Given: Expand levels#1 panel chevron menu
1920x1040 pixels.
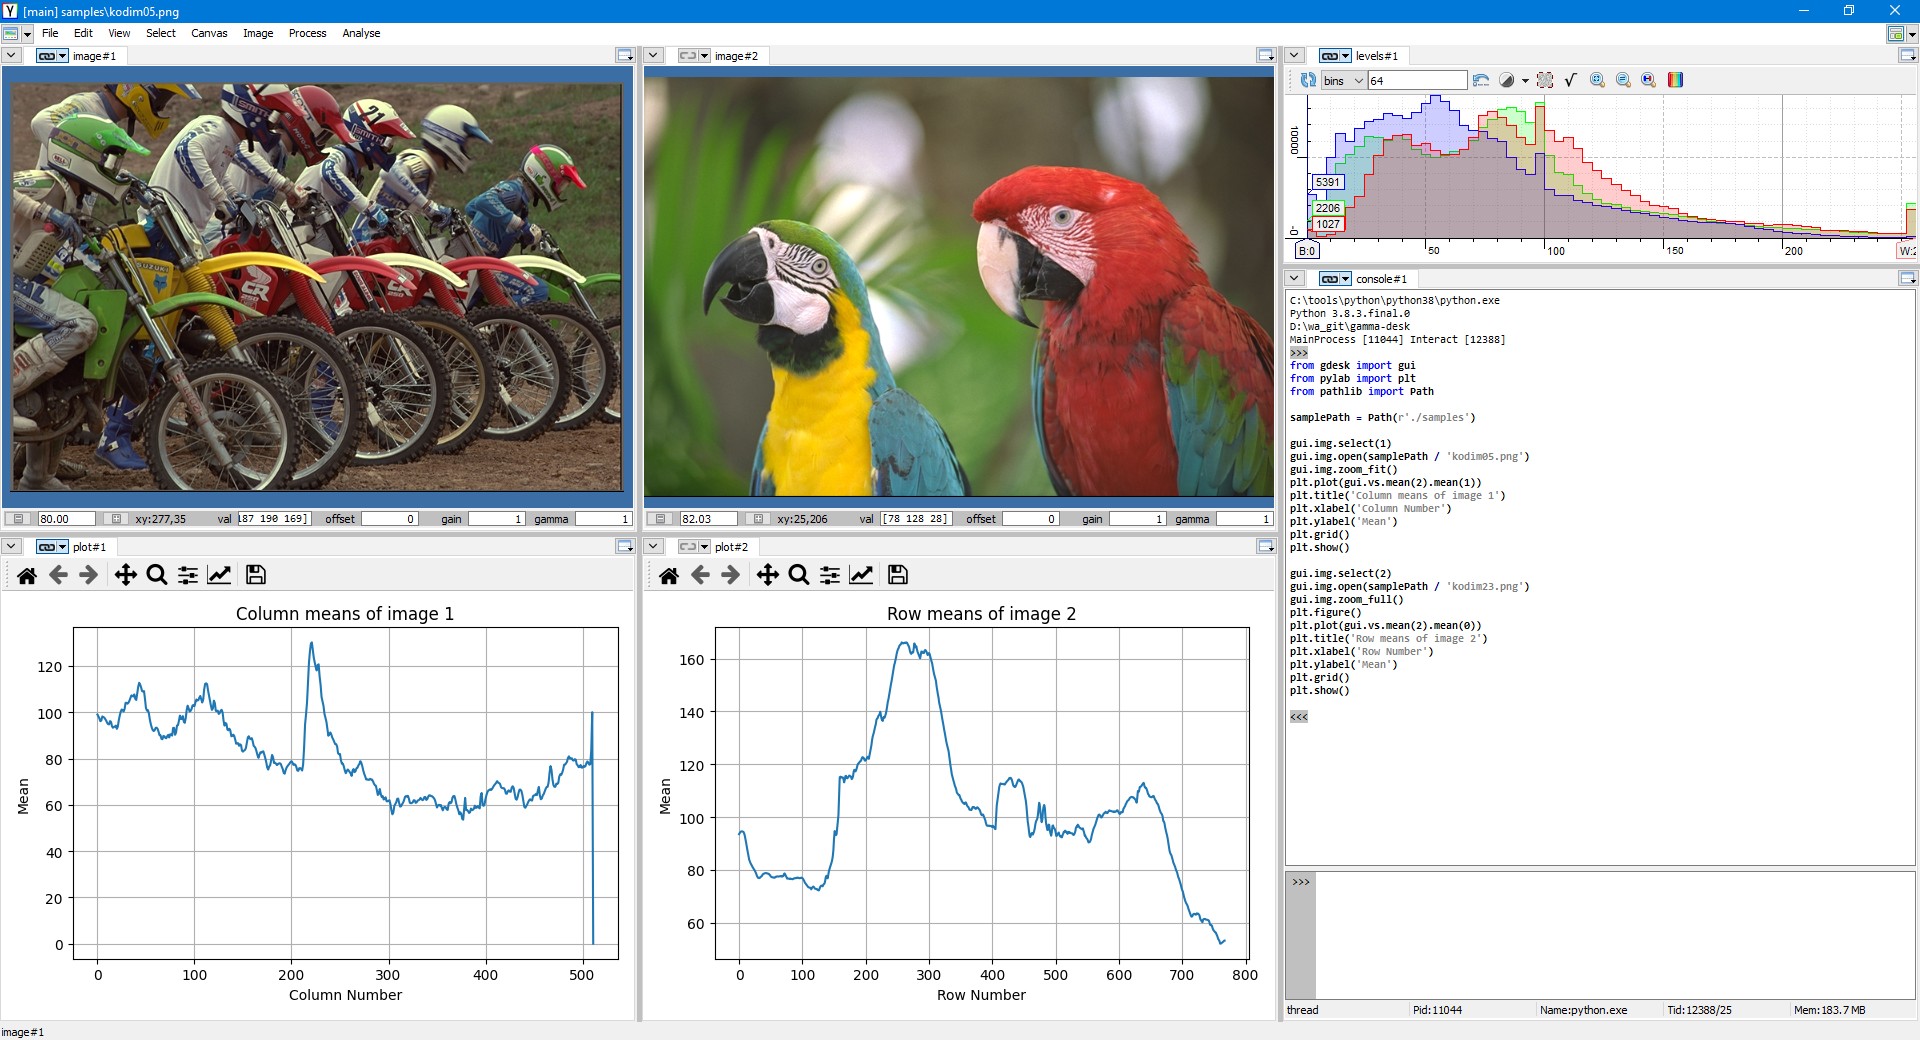Looking at the screenshot, I should coord(1294,56).
